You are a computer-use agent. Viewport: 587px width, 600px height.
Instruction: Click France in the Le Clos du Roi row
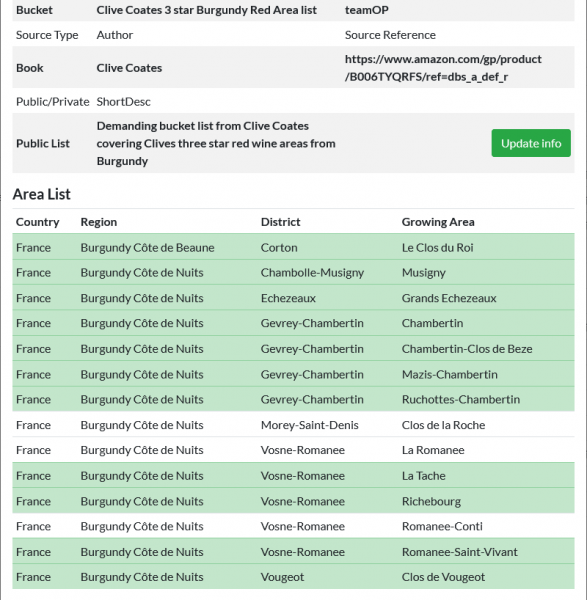click(x=33, y=248)
